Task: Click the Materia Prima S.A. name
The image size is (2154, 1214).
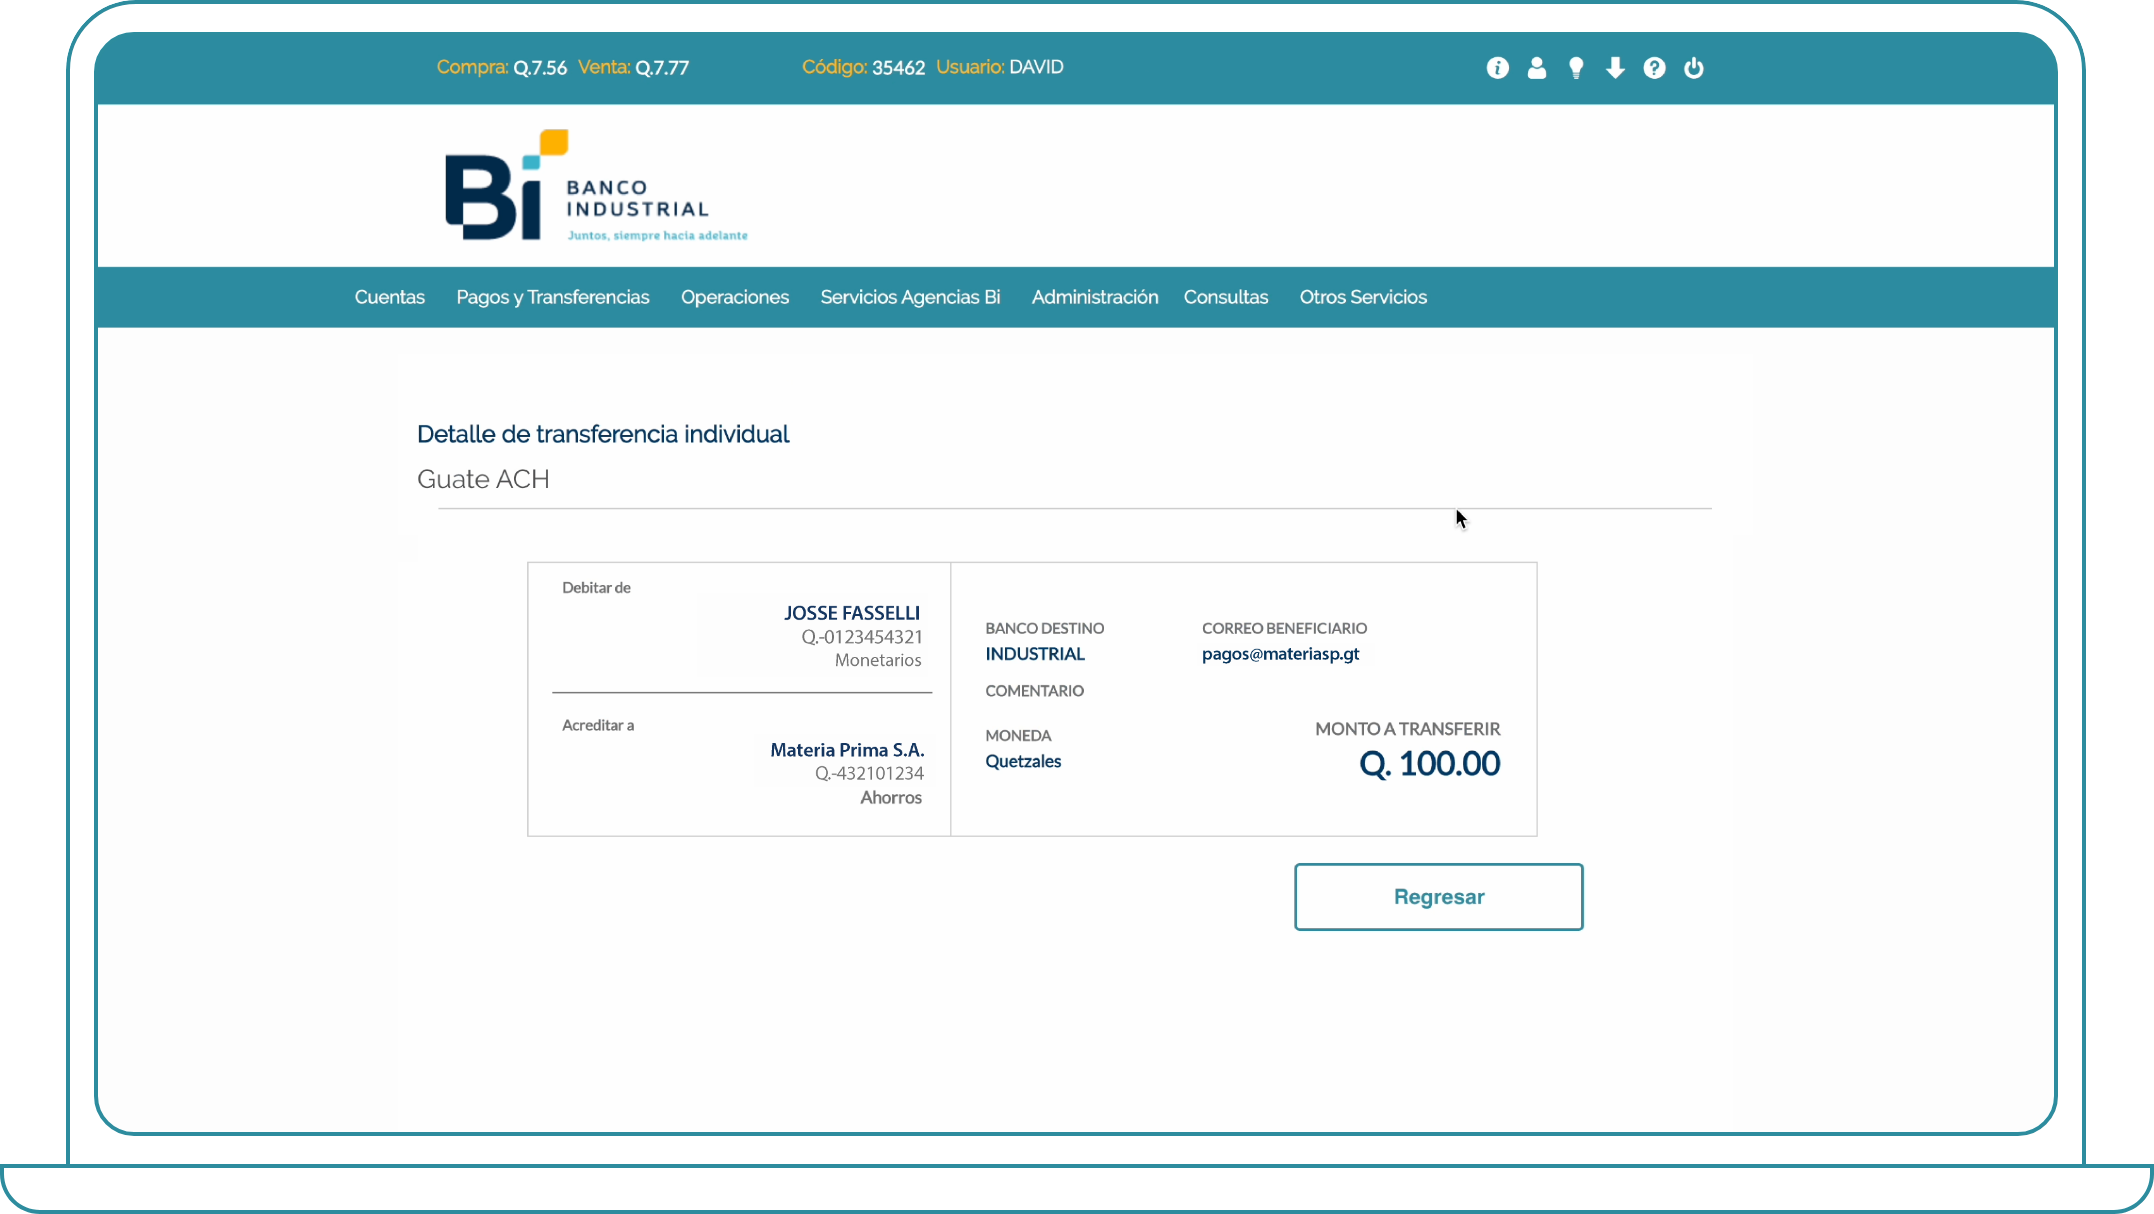Action: 847,750
